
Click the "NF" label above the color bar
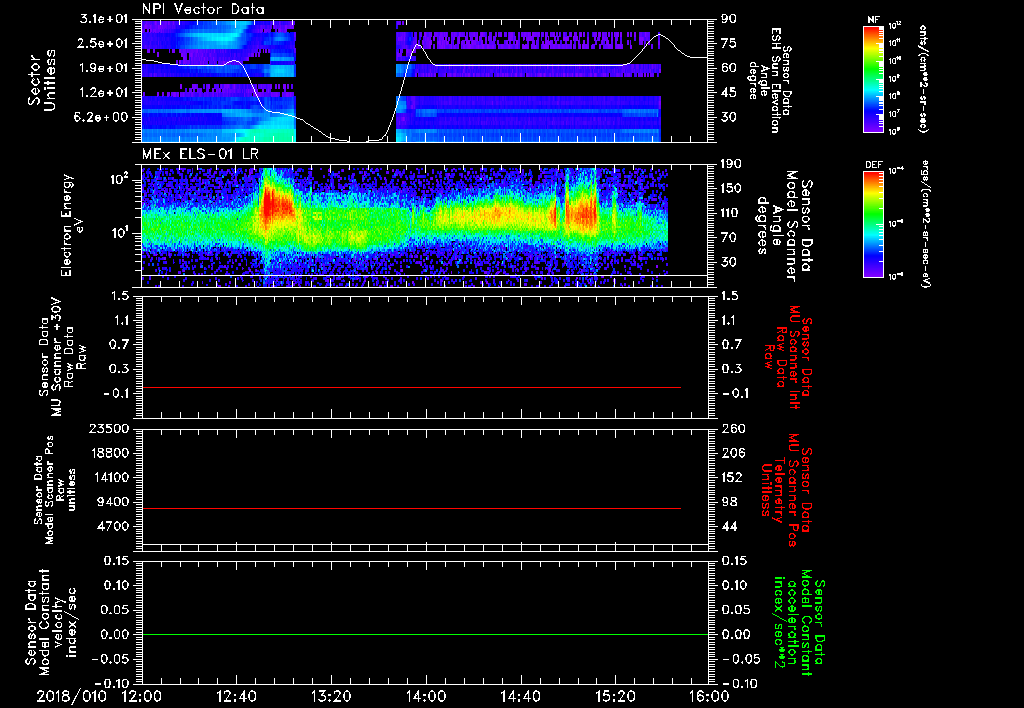(873, 20)
